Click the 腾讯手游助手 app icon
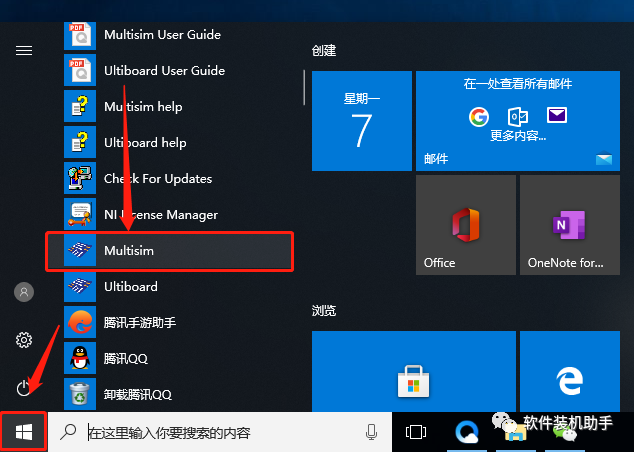This screenshot has height=452, width=634. [x=80, y=322]
